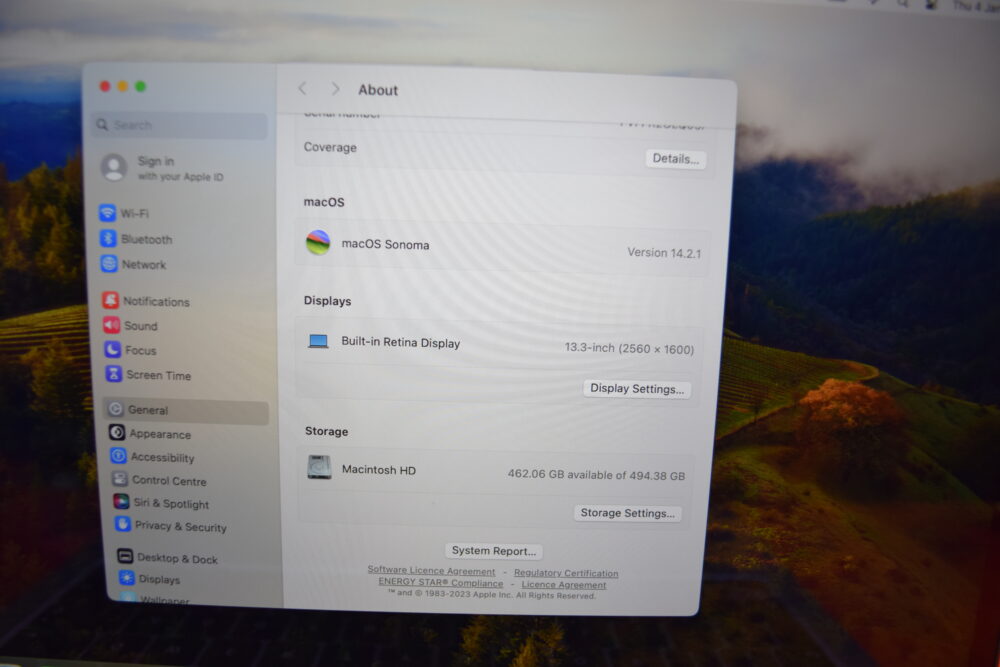Viewport: 1000px width, 667px height.
Task: Go back with the left chevron
Action: (302, 89)
